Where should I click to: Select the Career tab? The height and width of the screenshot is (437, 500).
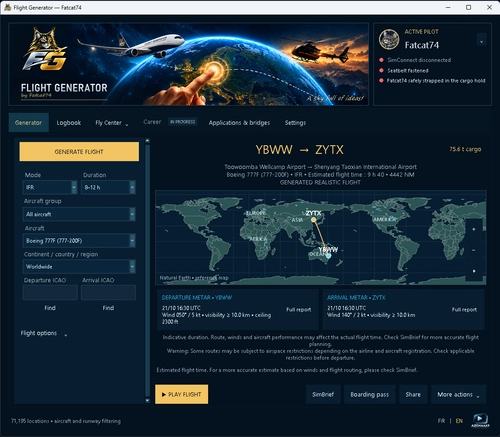tap(152, 122)
